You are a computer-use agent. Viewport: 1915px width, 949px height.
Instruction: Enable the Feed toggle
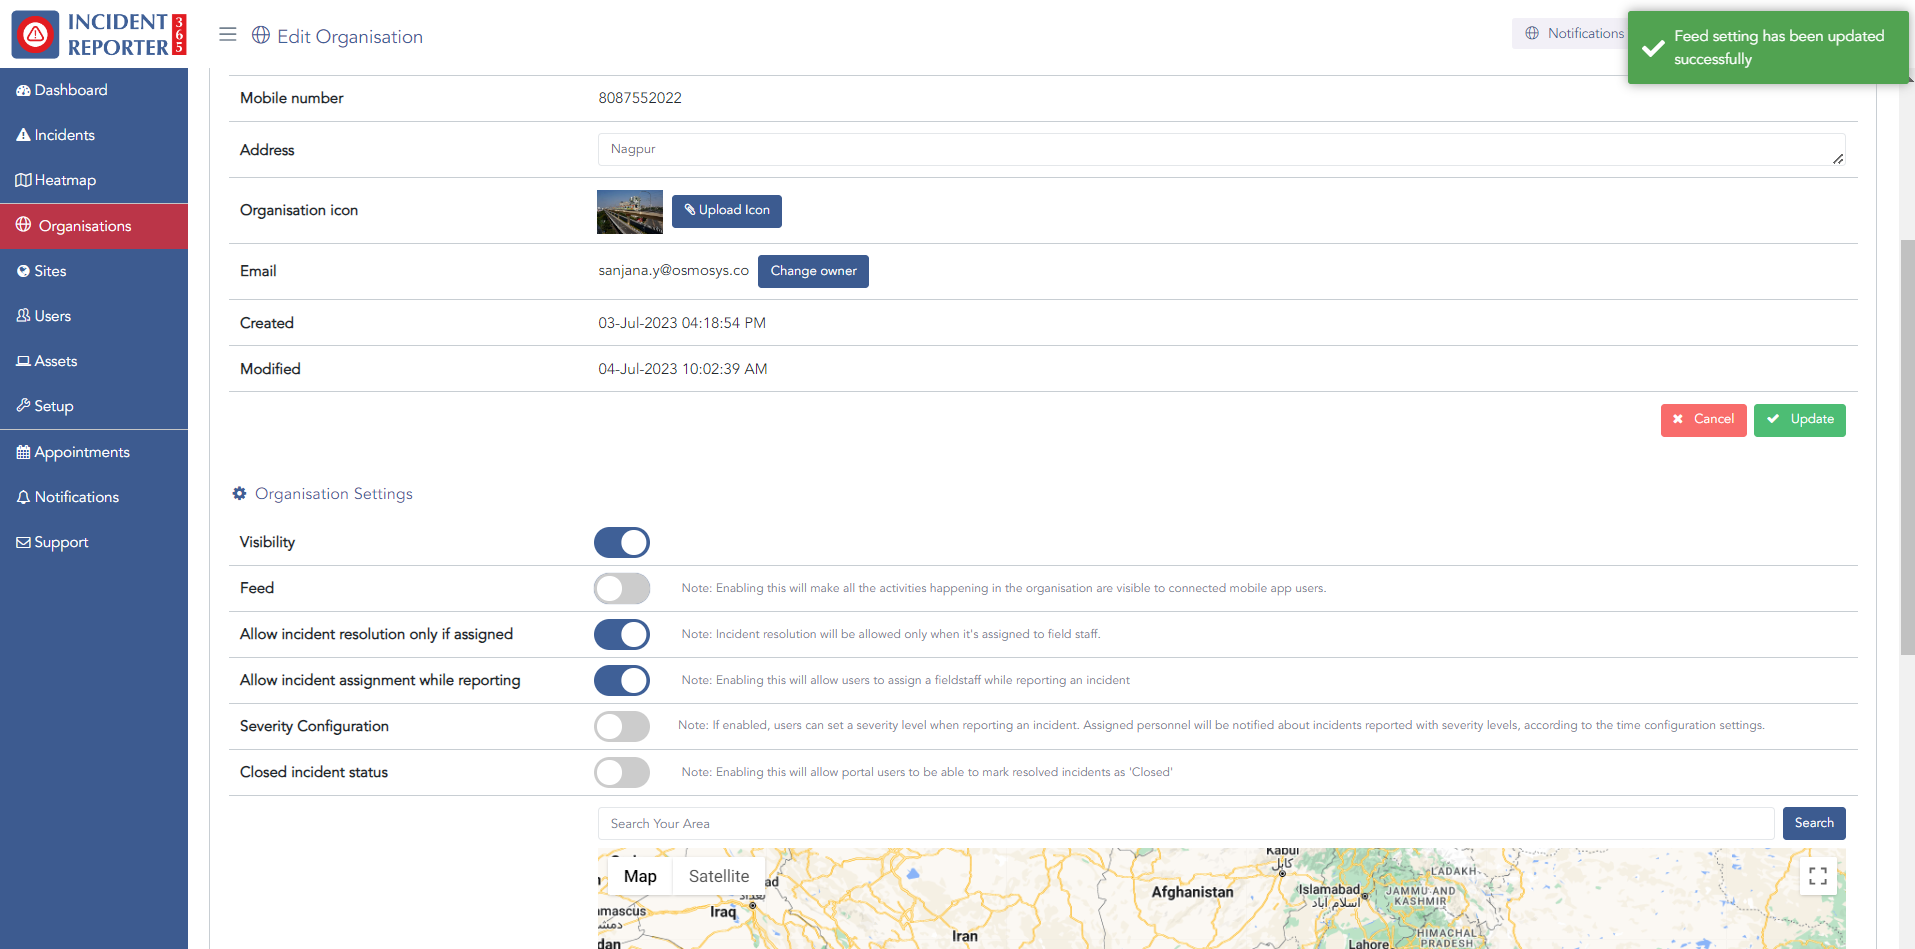621,589
